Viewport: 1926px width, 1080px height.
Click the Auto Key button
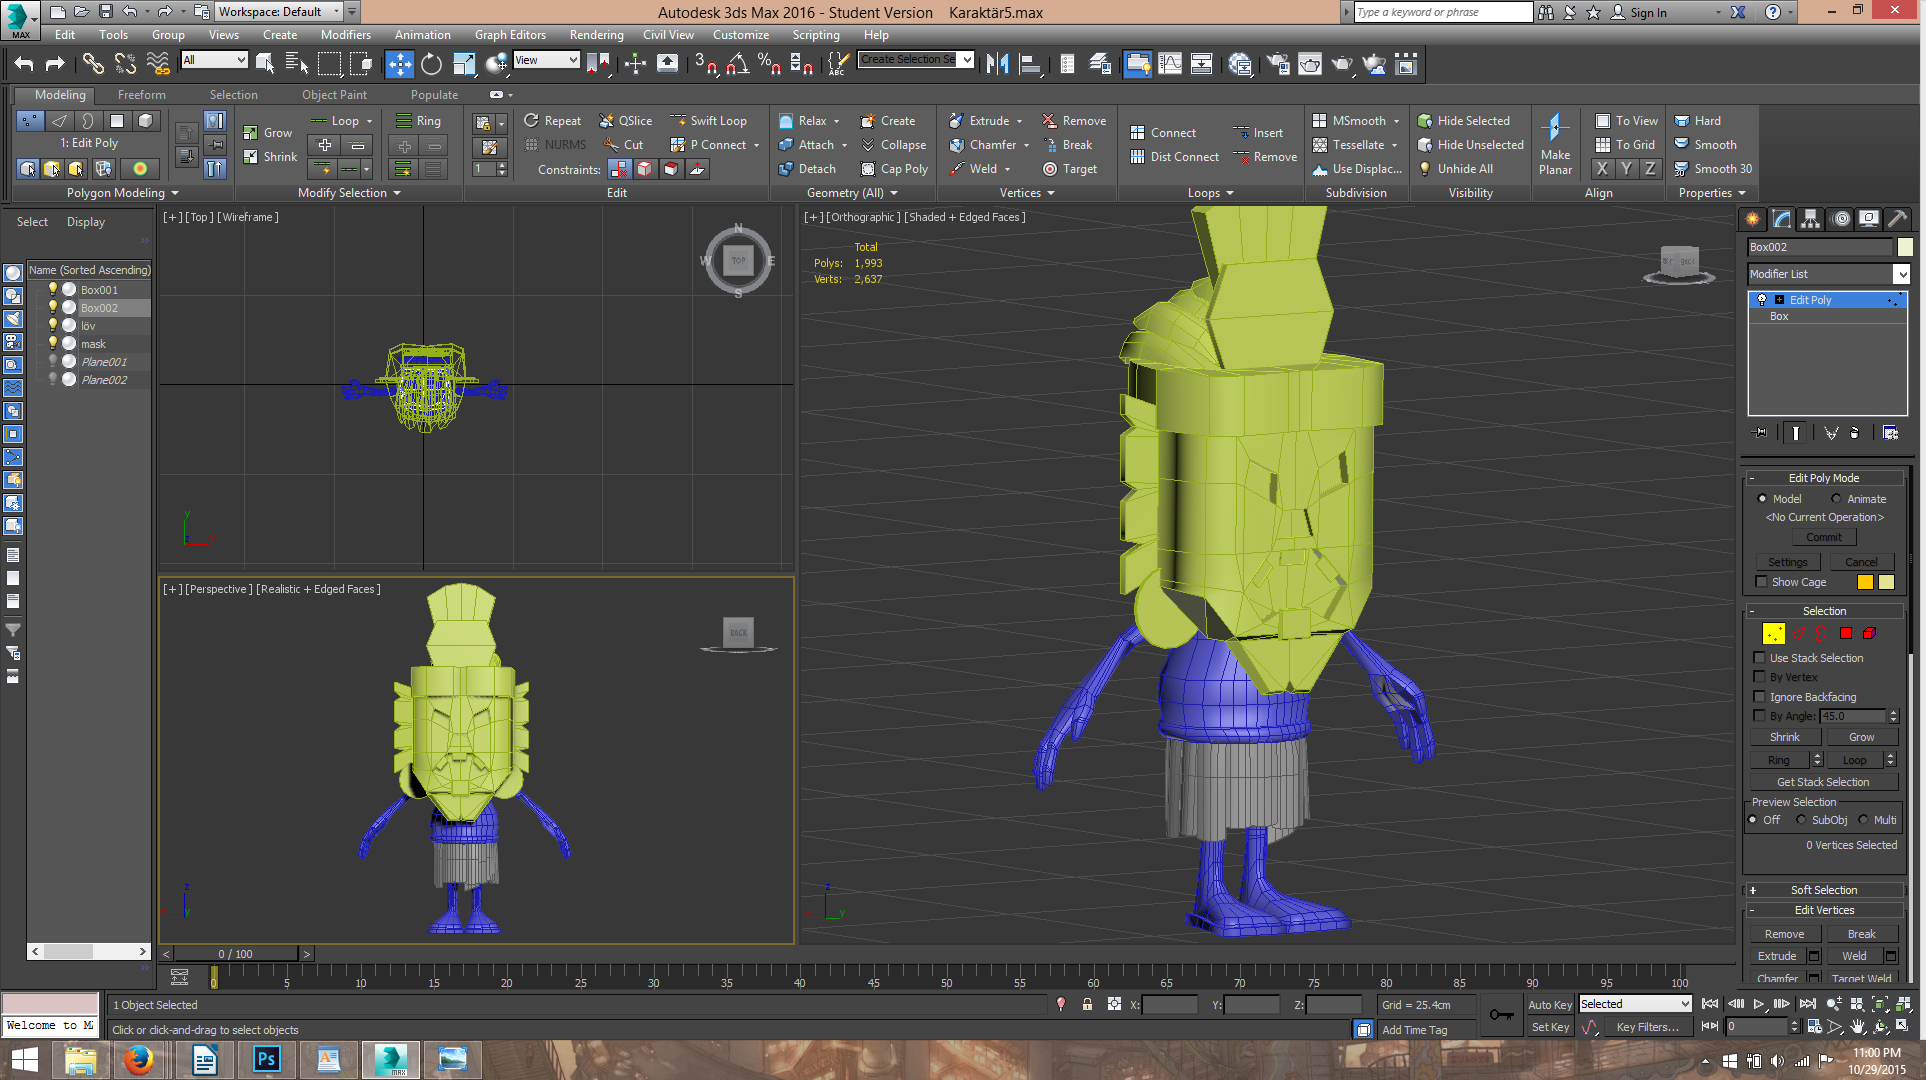point(1549,1005)
